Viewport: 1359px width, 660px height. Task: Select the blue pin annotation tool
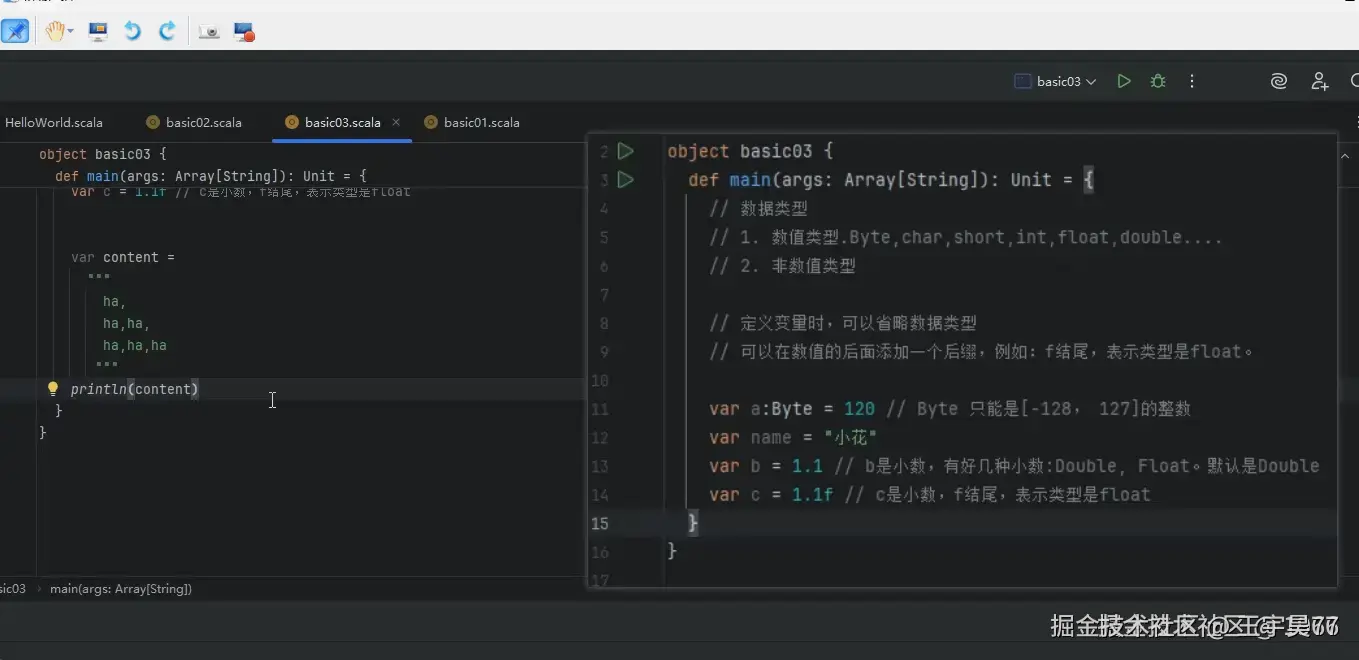pyautogui.click(x=16, y=31)
